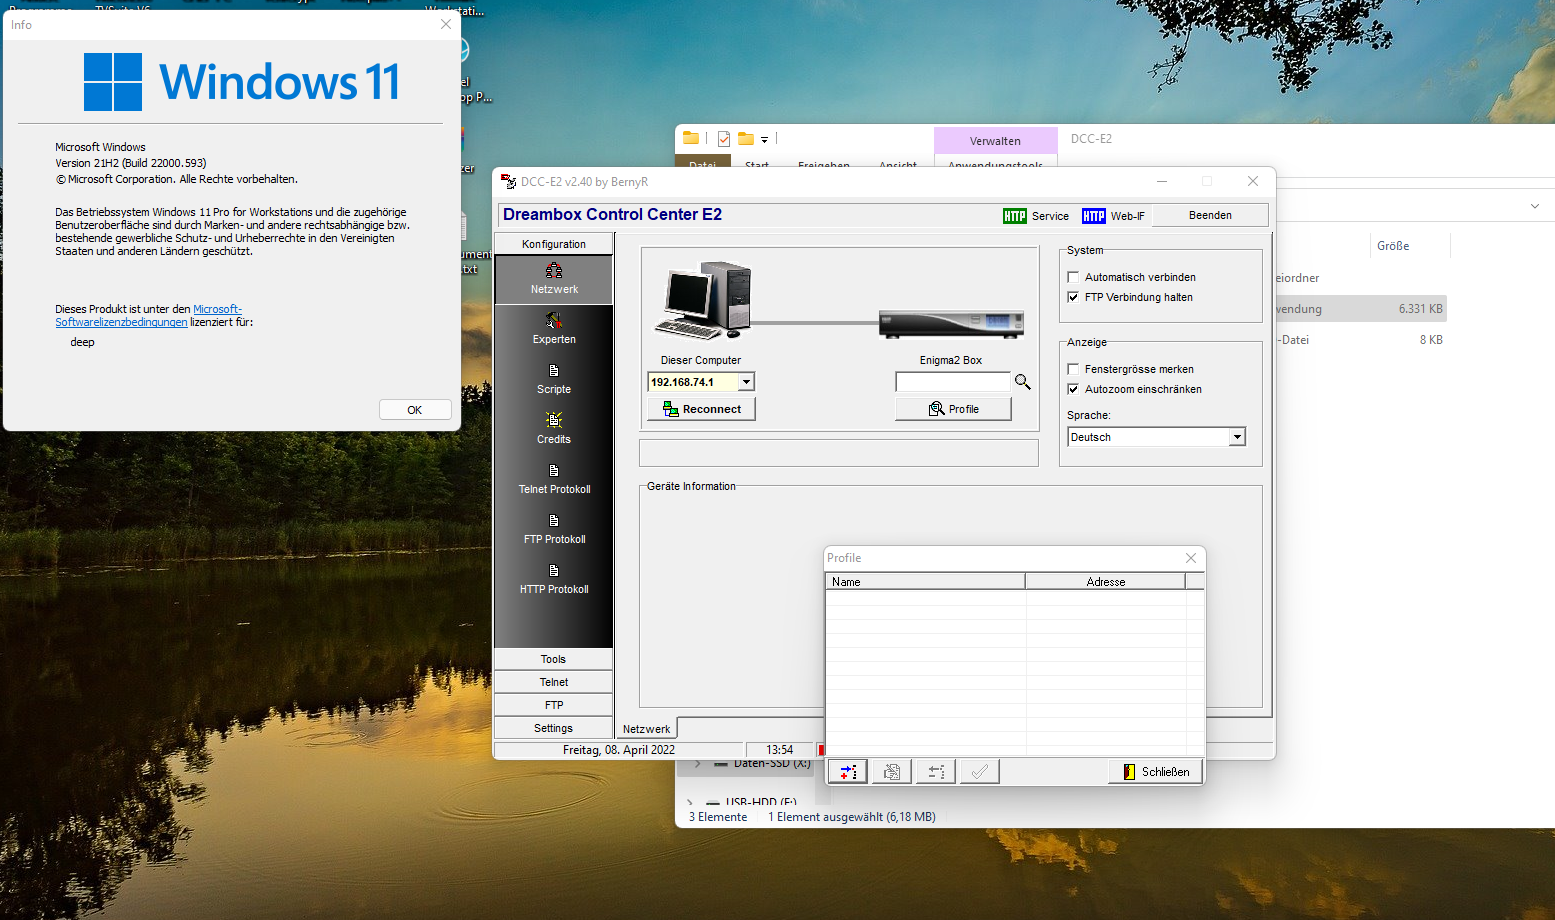This screenshot has height=920, width=1555.
Task: Expand the USB-HDD tree node
Action: click(x=689, y=802)
